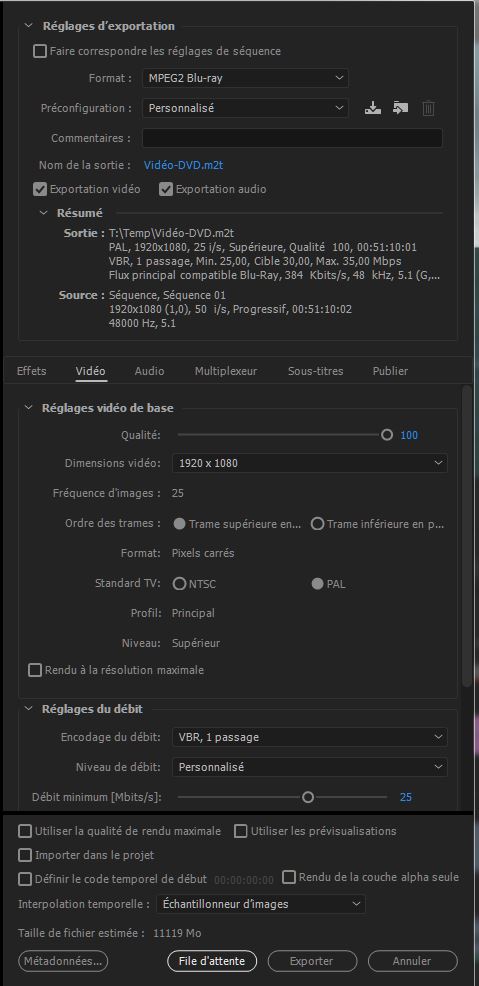The image size is (479, 986).
Task: Switch to the Audio tab
Action: coord(150,371)
